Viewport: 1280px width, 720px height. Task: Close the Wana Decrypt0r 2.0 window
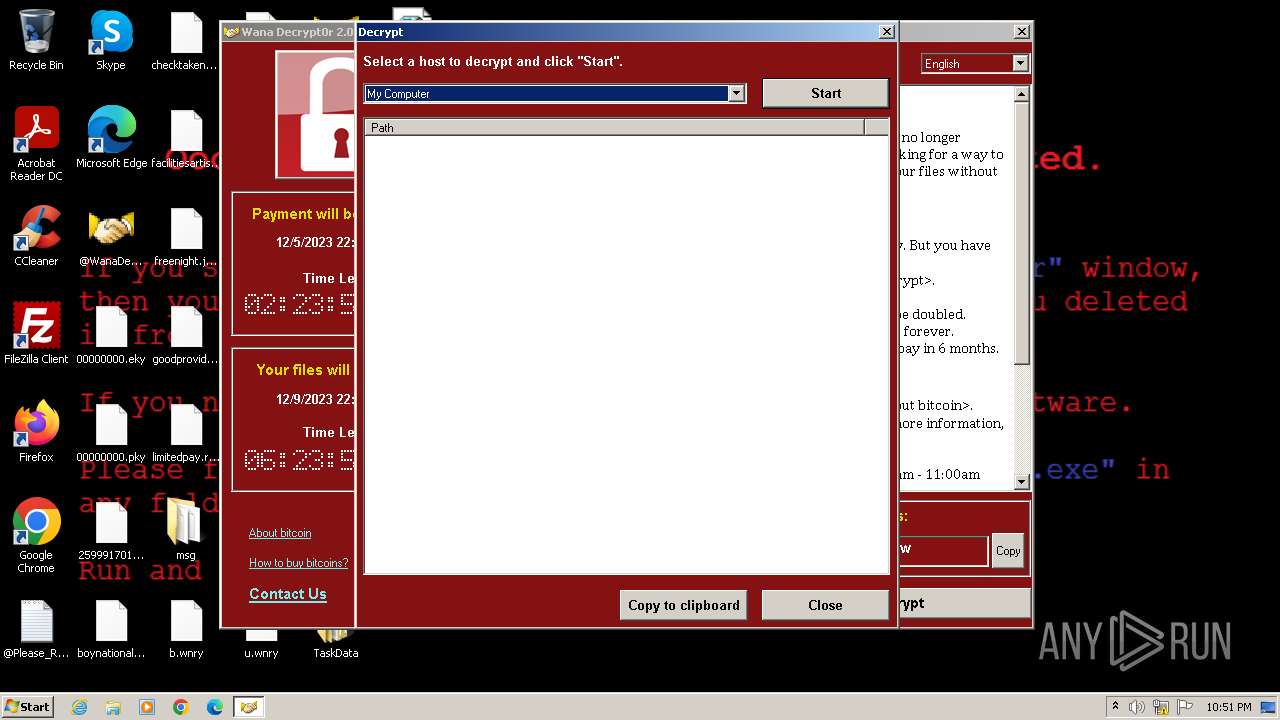(1021, 32)
